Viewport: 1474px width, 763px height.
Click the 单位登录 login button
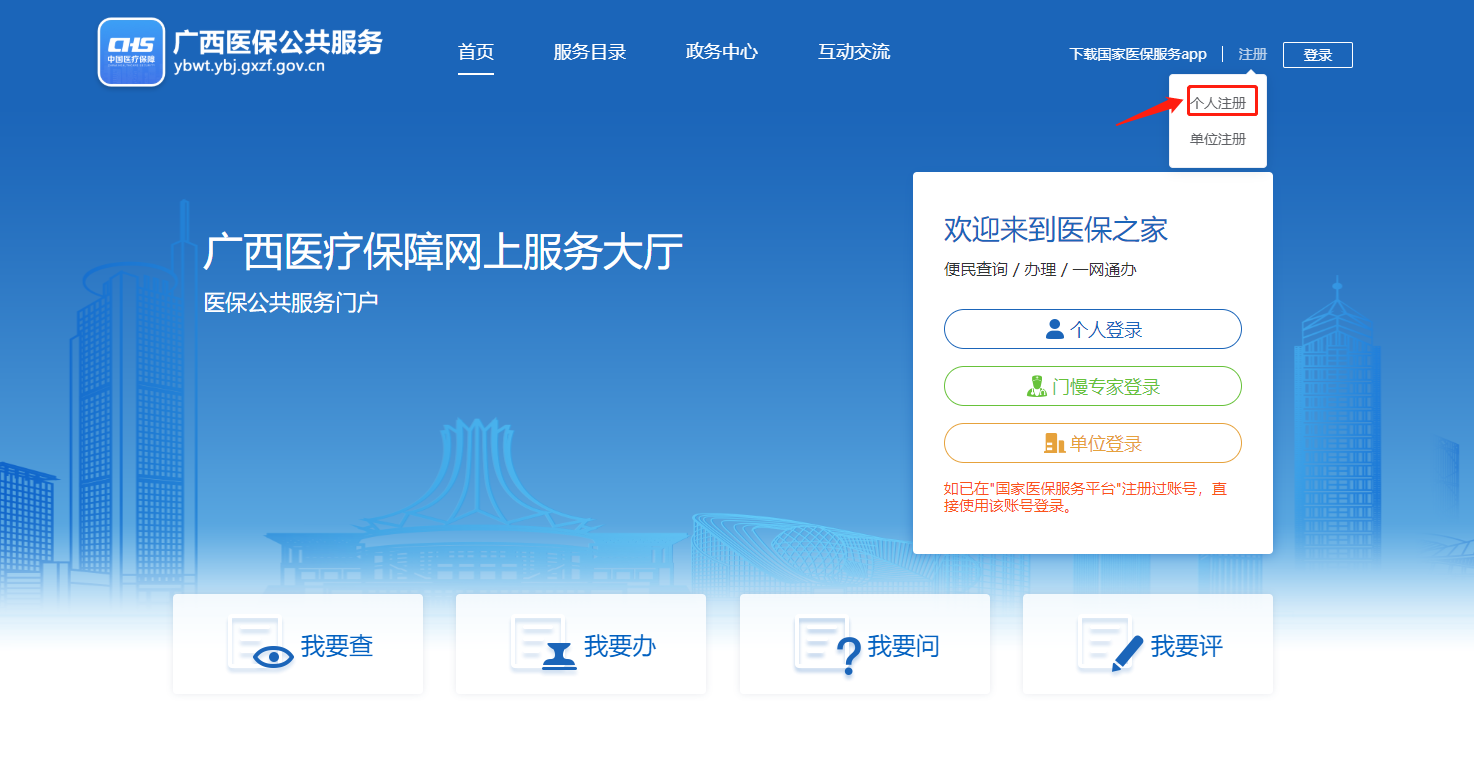point(1092,442)
